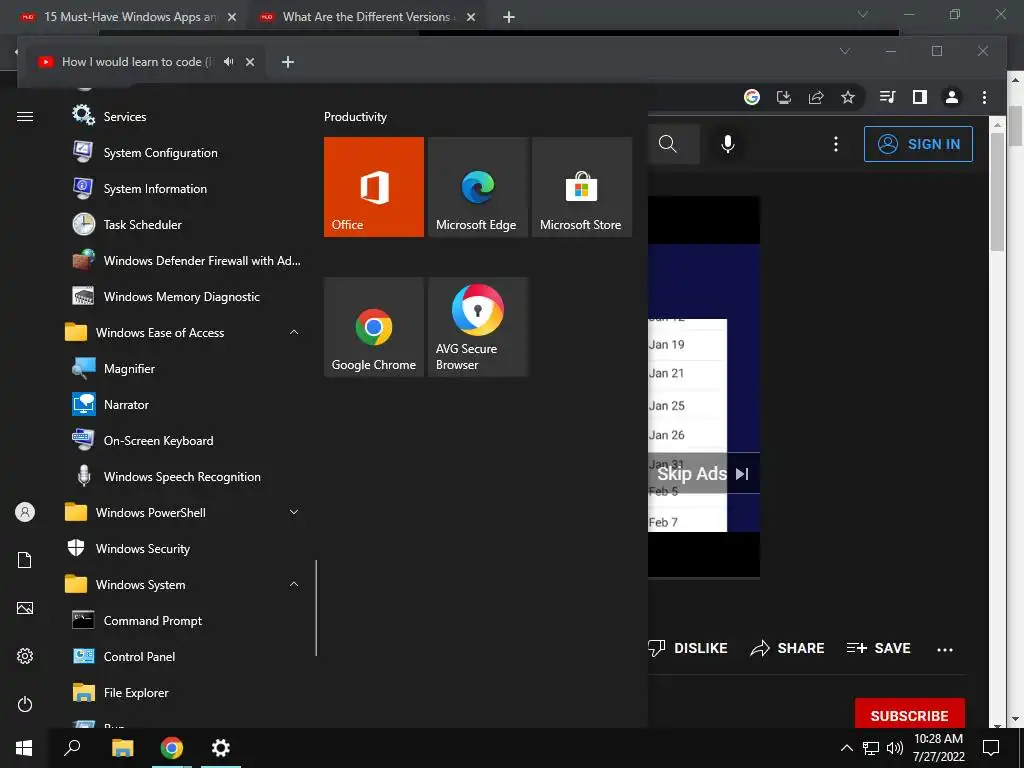Collapse Windows System folder
Viewport: 1024px width, 768px height.
pos(294,584)
